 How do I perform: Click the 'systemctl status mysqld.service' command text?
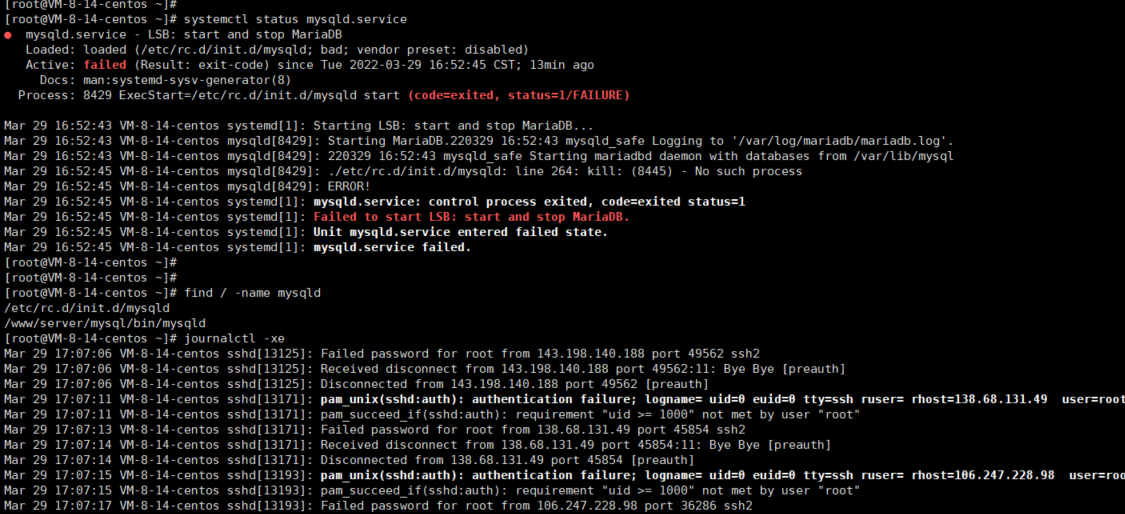pyautogui.click(x=295, y=19)
